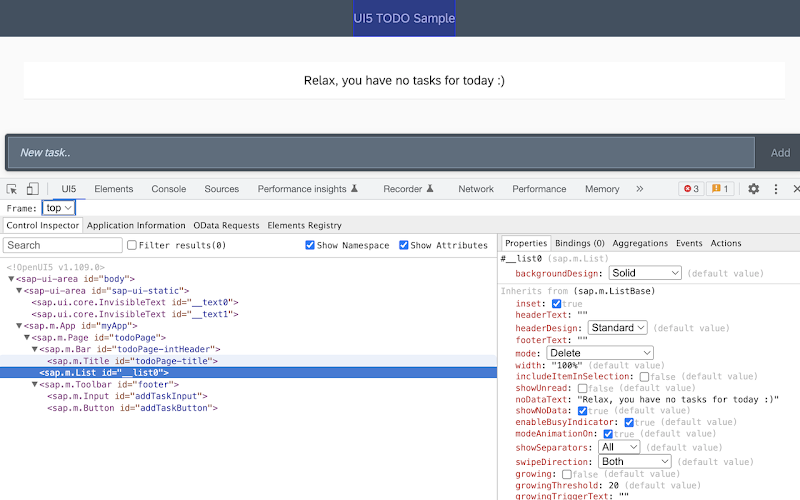Toggle the Filter results checkbox
Viewport: 800px width, 500px height.
pos(132,245)
